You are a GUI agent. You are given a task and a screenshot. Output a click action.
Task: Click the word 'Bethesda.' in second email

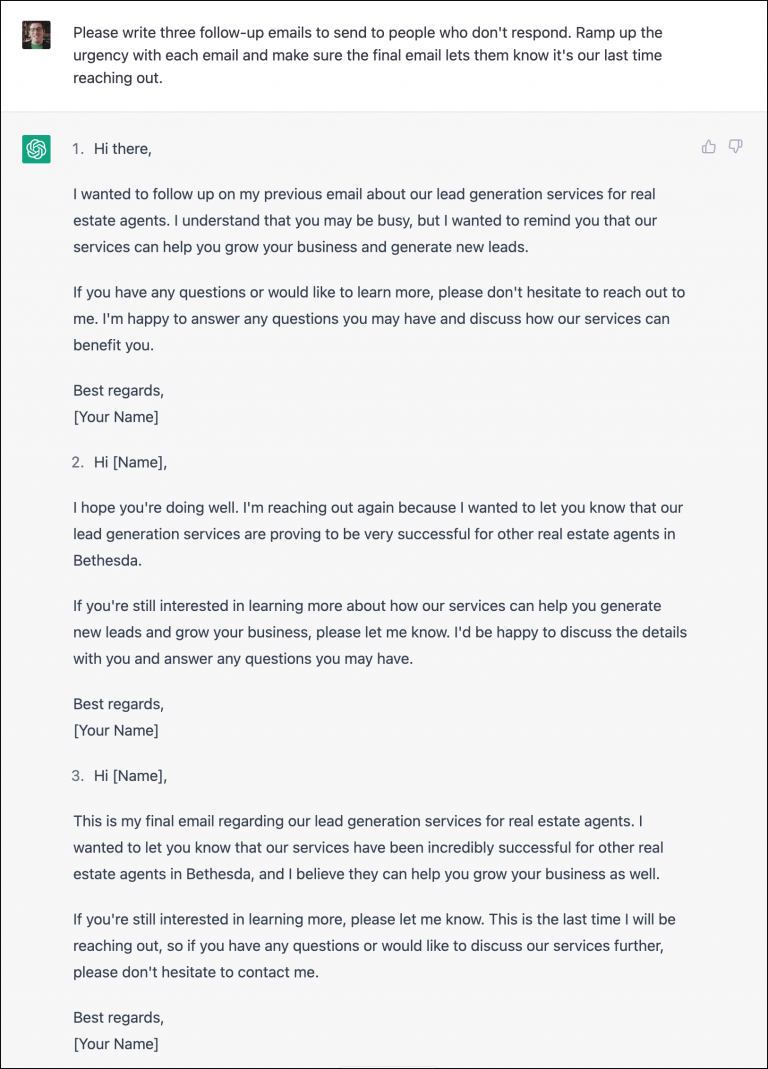click(x=107, y=560)
